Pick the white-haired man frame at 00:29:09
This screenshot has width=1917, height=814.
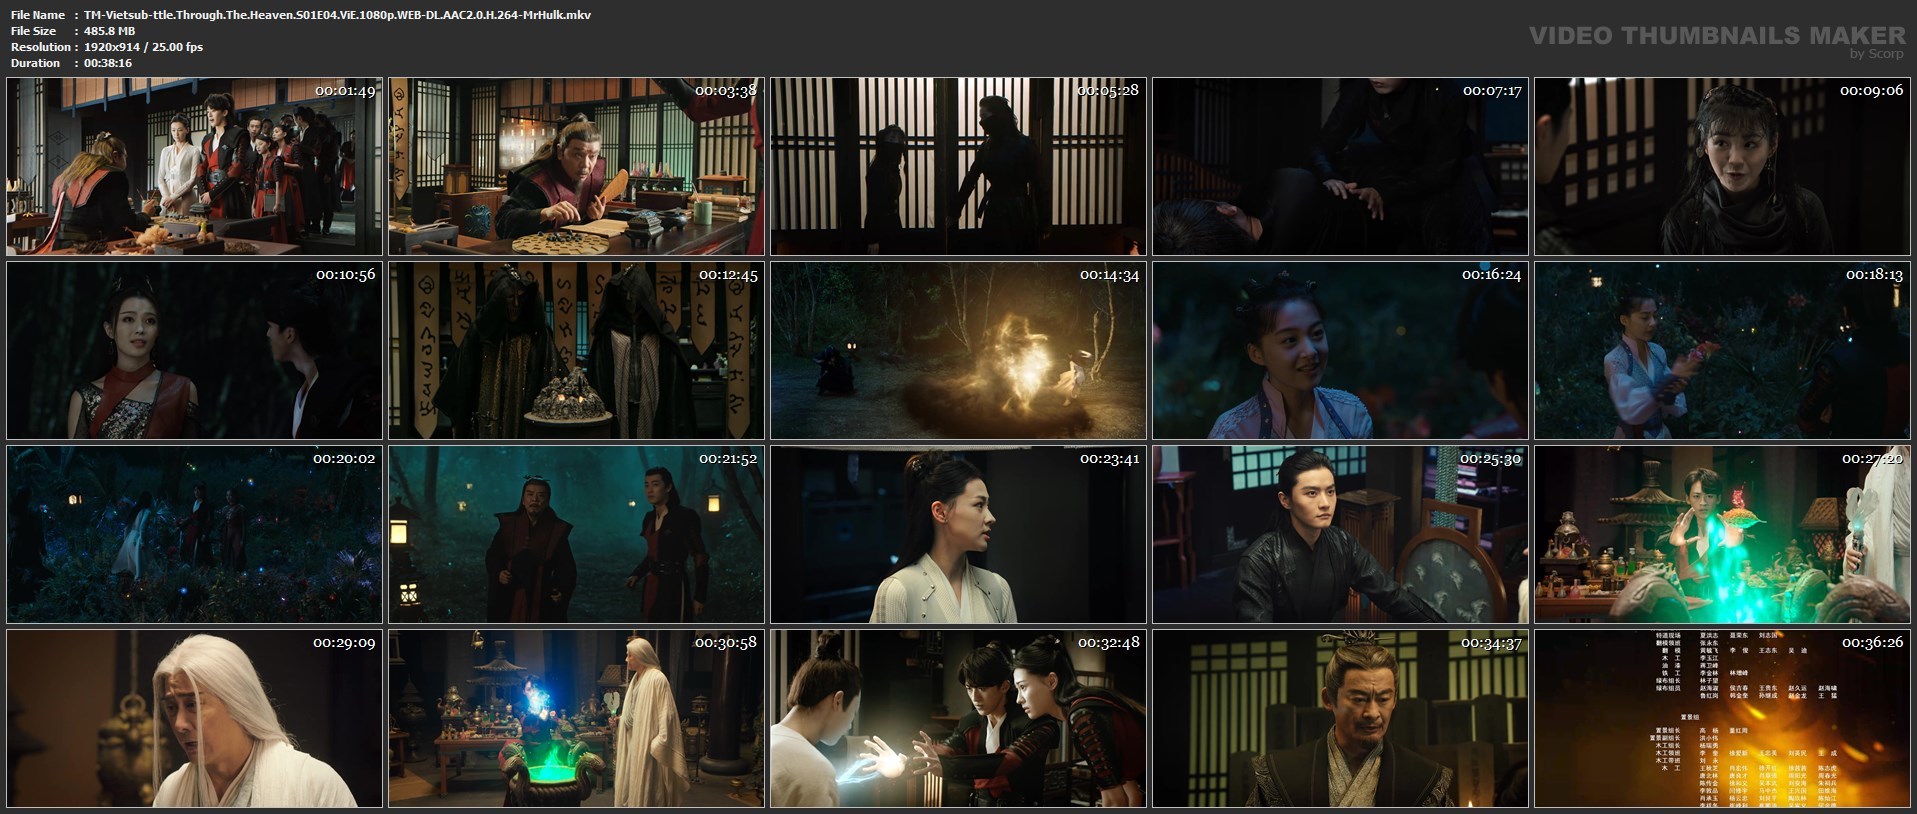coord(194,718)
